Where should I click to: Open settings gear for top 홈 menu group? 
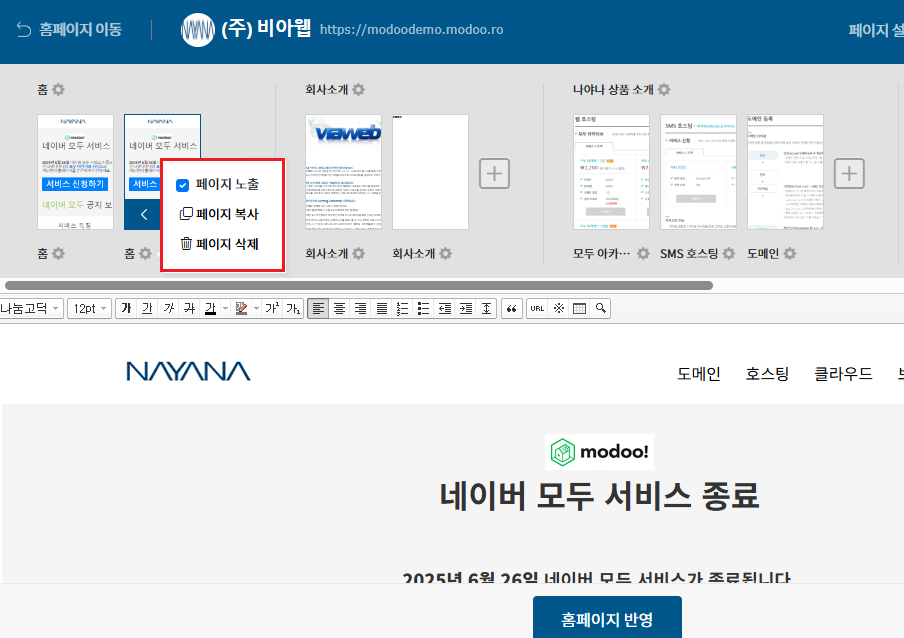click(x=58, y=89)
